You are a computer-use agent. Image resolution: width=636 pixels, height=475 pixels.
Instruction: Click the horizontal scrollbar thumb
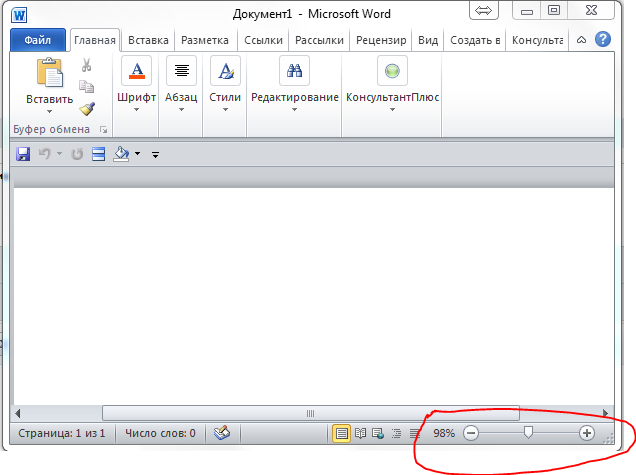310,412
